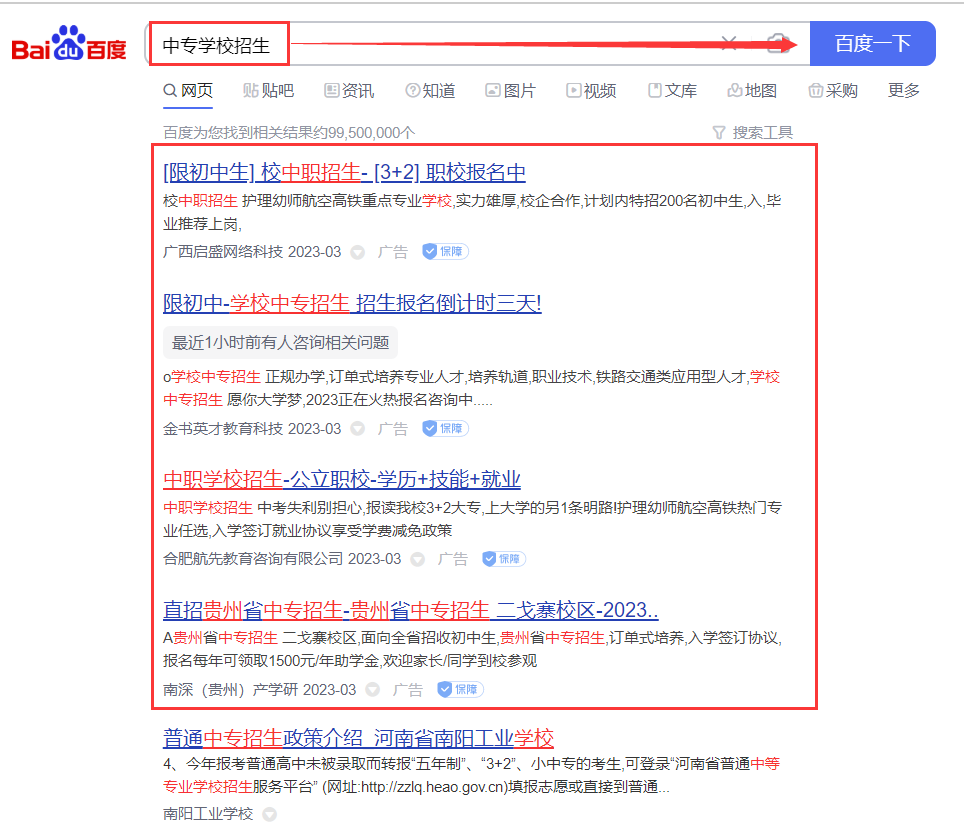964x839 pixels.
Task: Switch to the 视频 tab
Action: click(x=590, y=91)
